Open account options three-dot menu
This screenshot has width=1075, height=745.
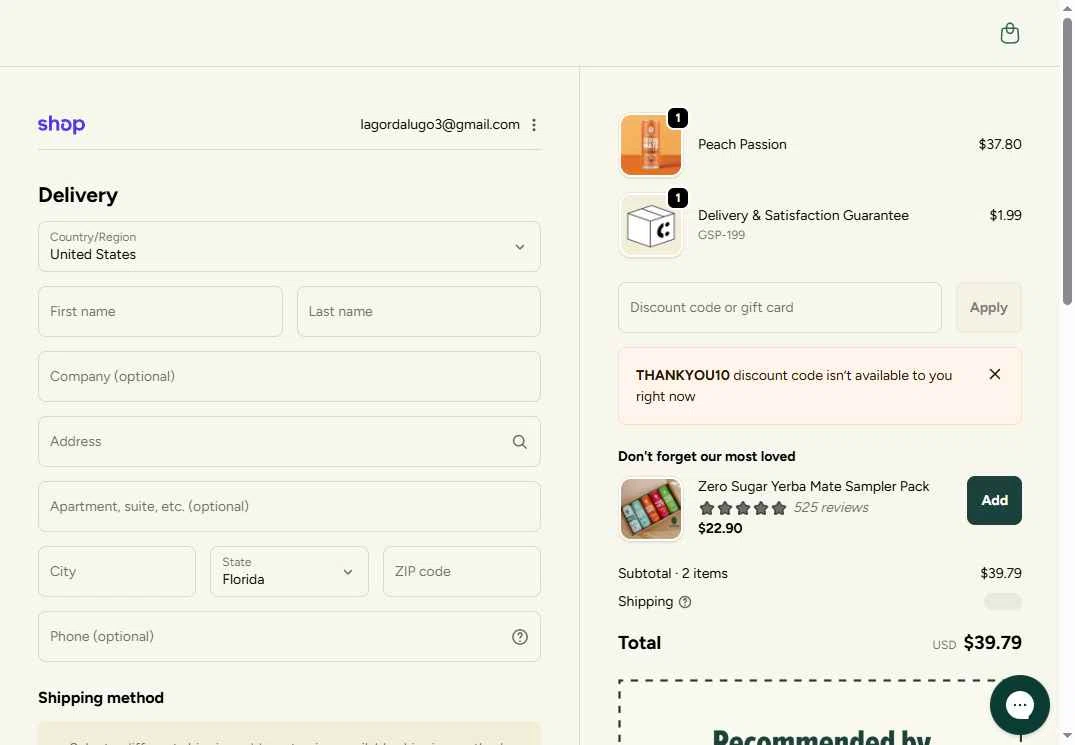[x=533, y=125]
